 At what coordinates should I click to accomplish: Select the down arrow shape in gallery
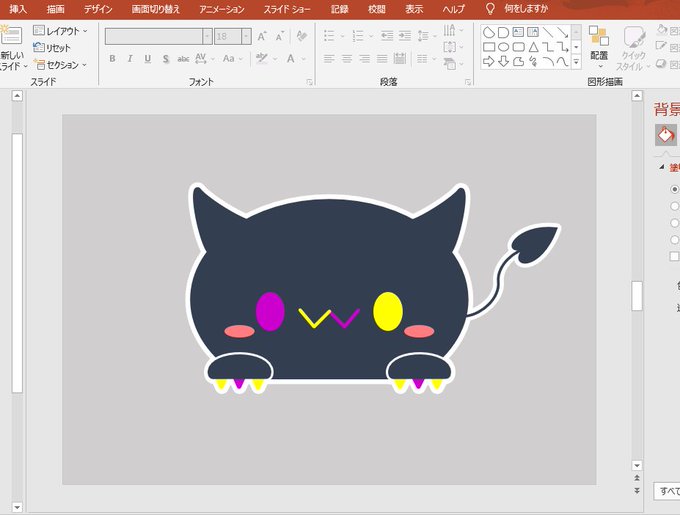503,62
